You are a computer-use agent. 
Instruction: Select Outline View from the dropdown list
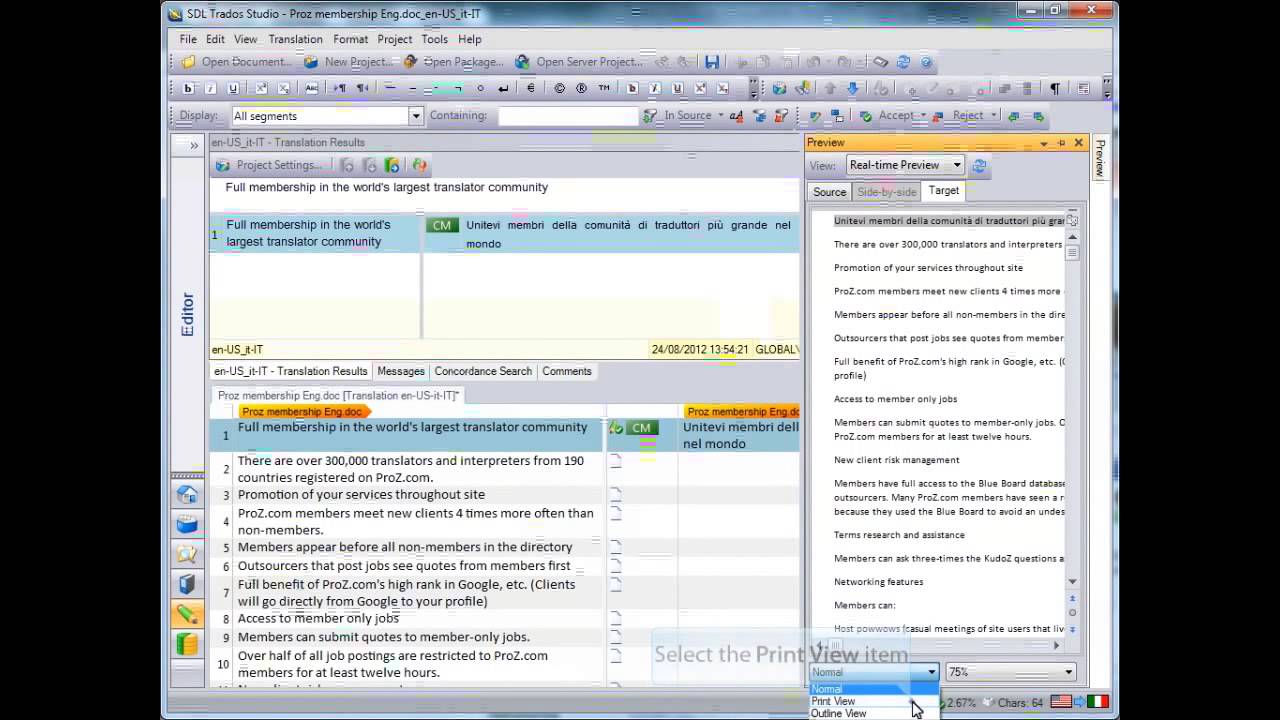tap(874, 713)
